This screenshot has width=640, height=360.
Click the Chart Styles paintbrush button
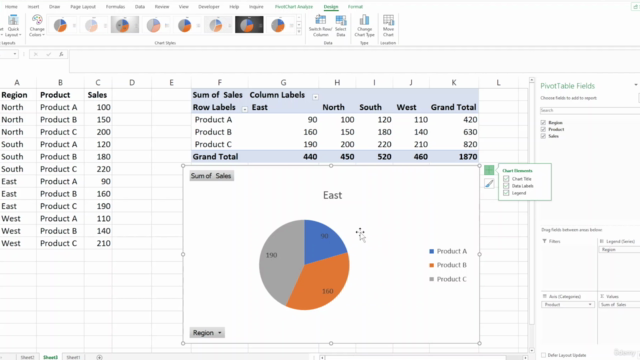tap(489, 184)
